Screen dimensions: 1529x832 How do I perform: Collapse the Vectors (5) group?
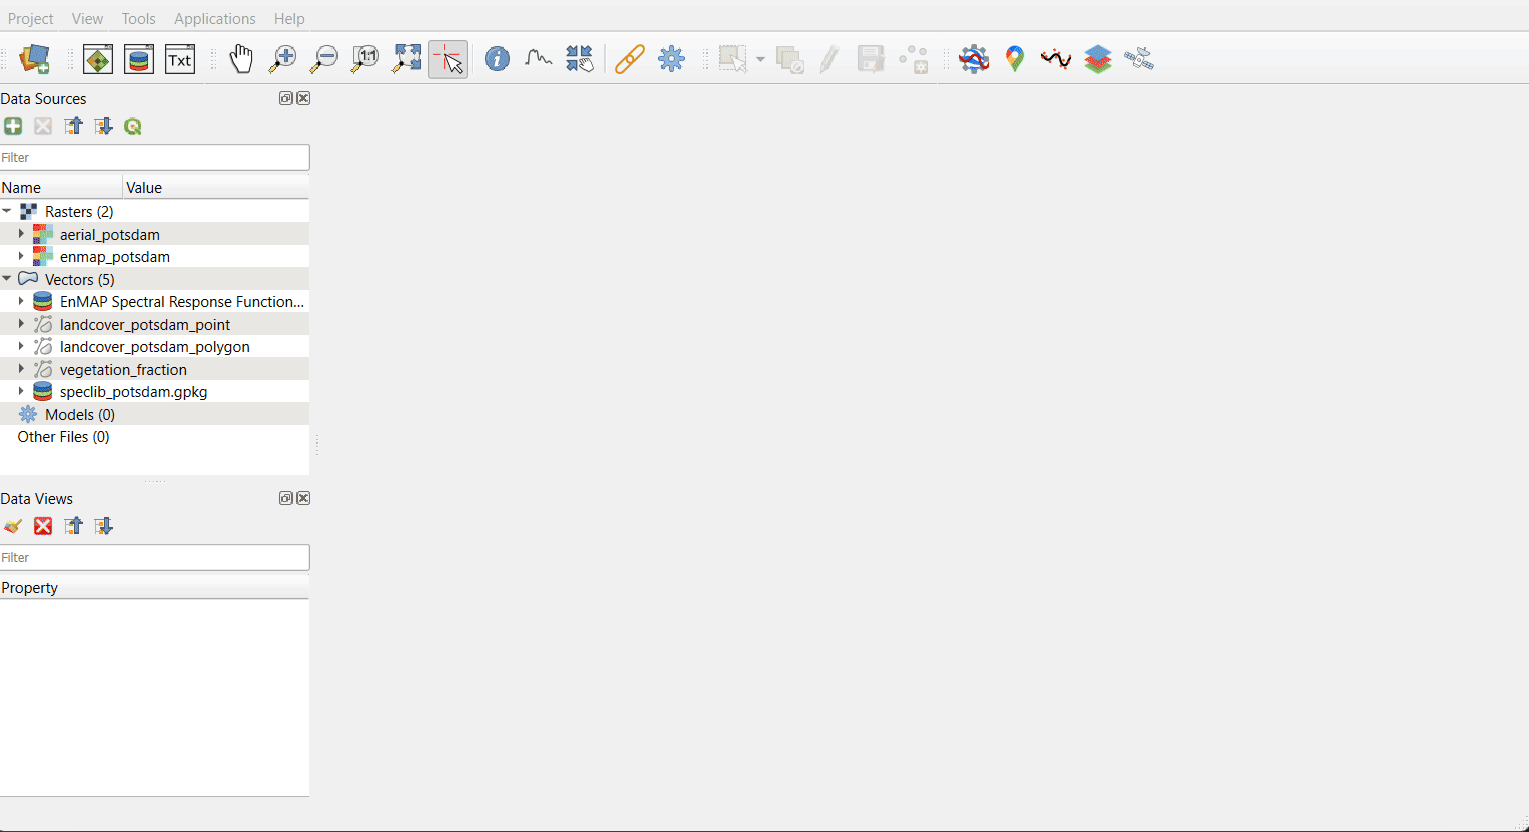[x=7, y=279]
